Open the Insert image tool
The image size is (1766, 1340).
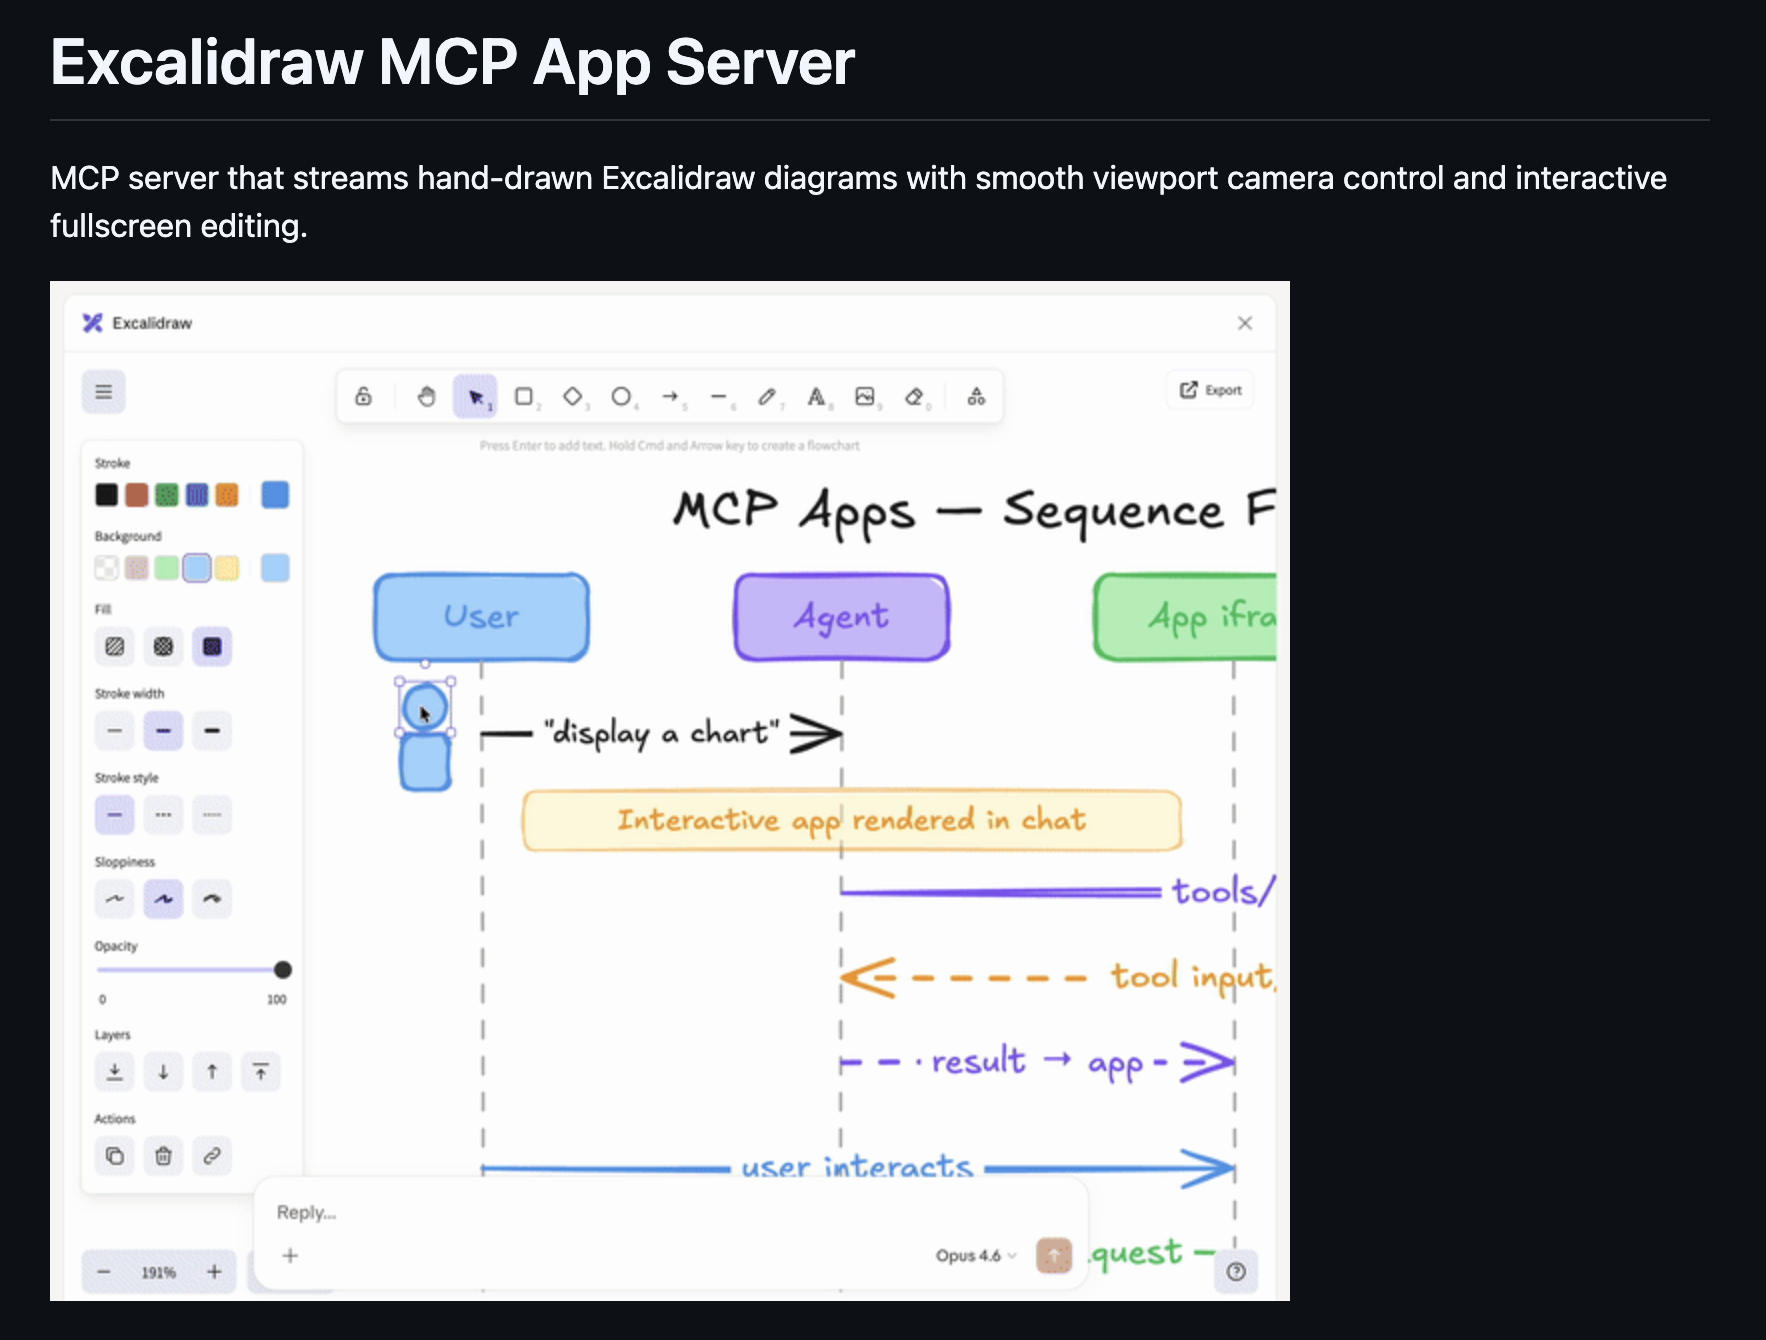point(865,396)
